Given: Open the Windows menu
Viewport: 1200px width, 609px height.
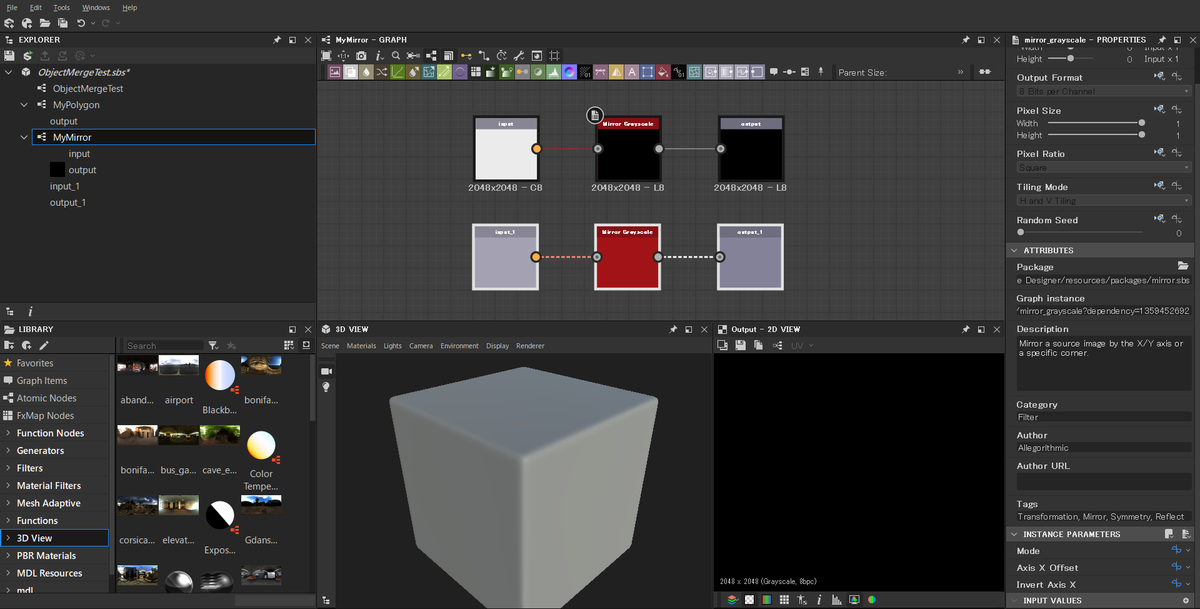Looking at the screenshot, I should pyautogui.click(x=96, y=7).
